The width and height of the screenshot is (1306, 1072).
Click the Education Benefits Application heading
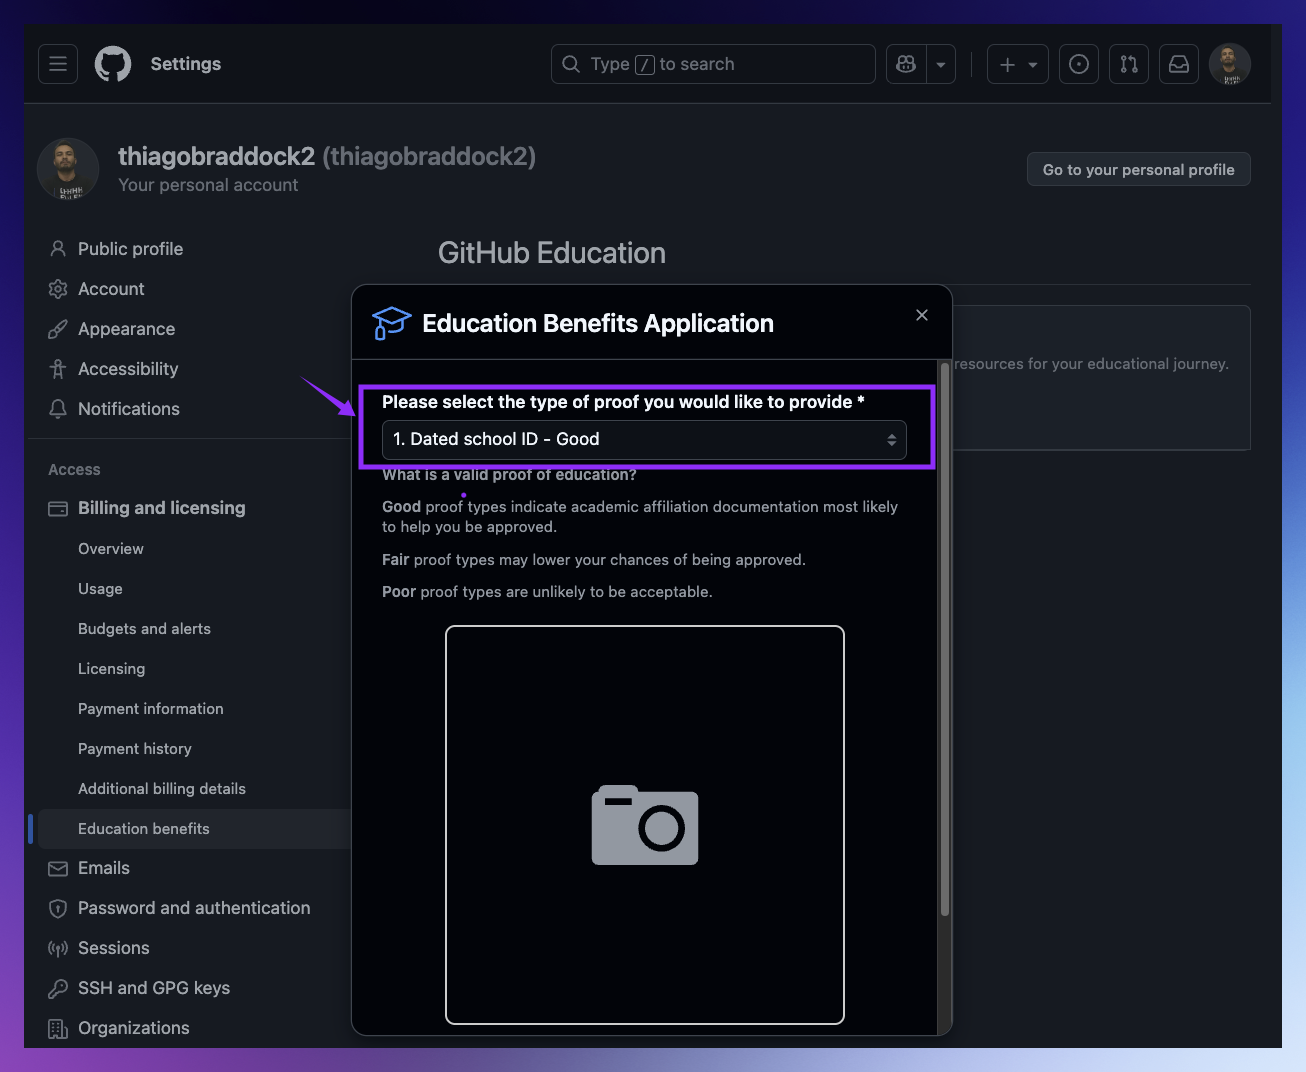(598, 323)
